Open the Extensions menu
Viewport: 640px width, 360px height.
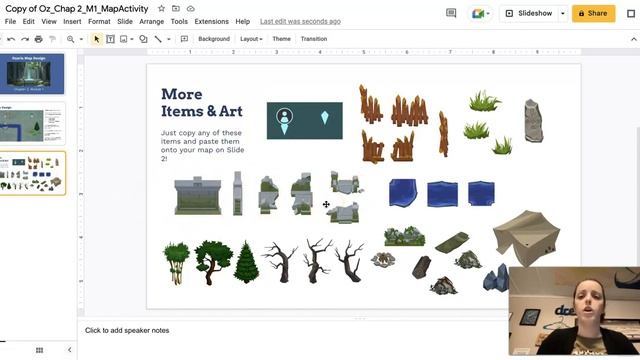[211, 22]
